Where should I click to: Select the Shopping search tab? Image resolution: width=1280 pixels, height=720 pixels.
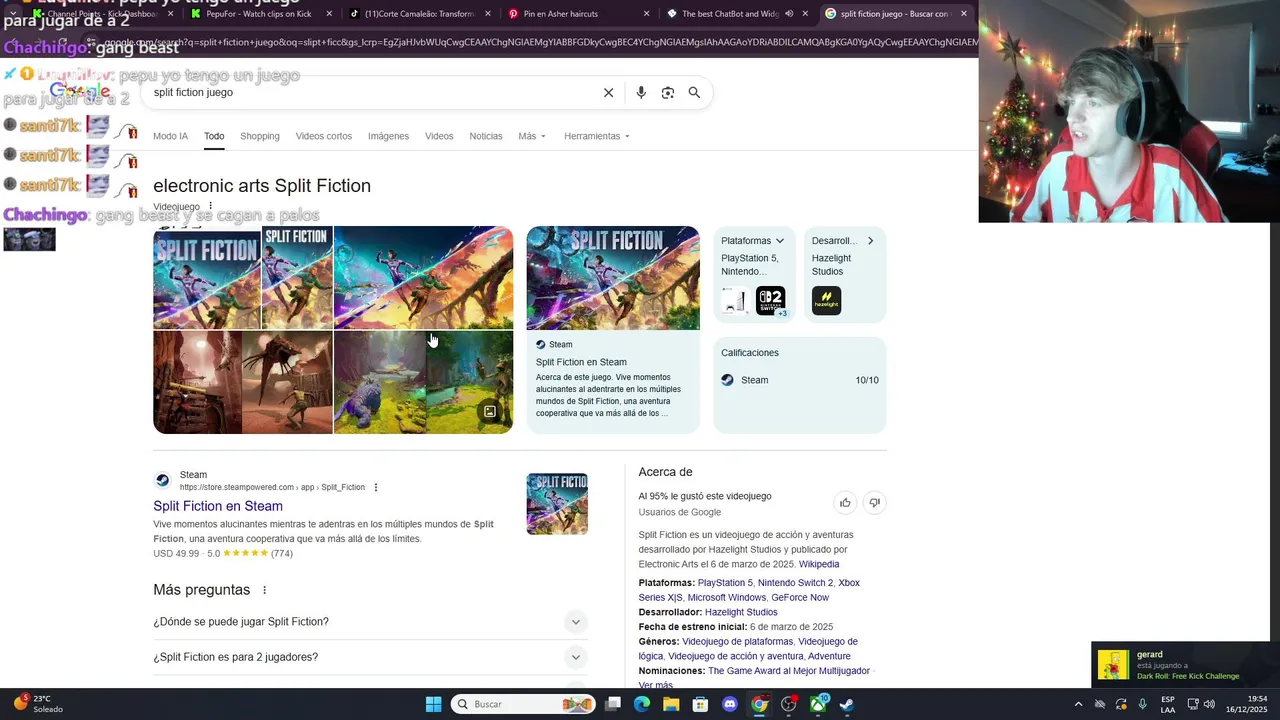(x=260, y=136)
